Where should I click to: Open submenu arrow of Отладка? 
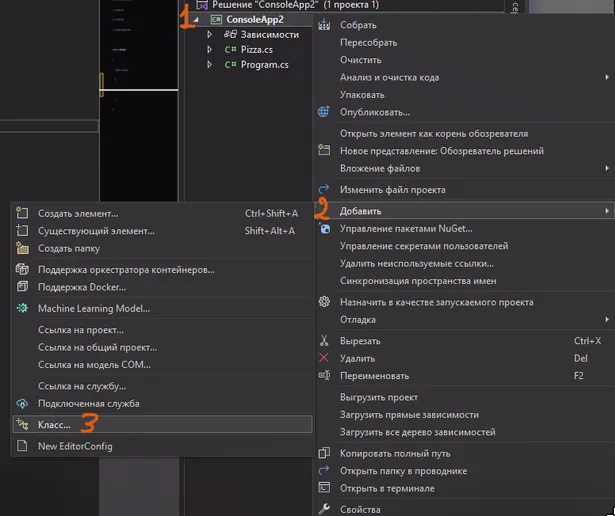point(607,320)
